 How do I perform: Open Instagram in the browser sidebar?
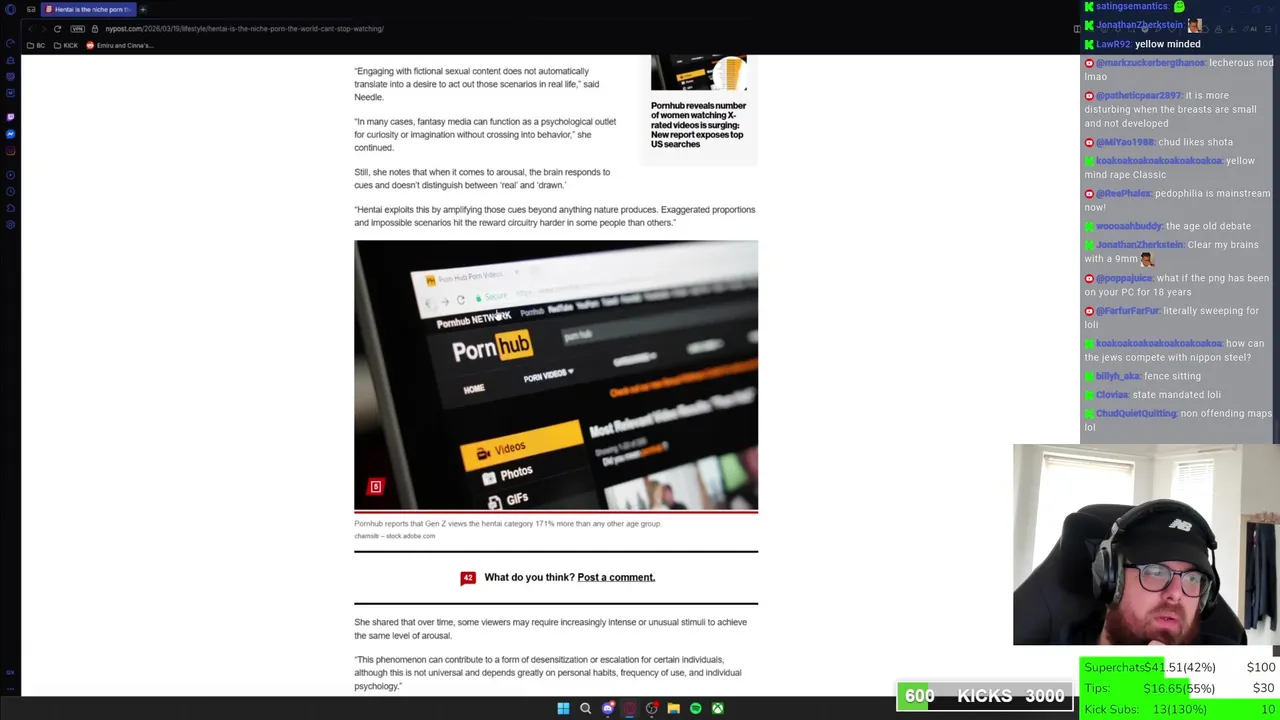pos(10,152)
